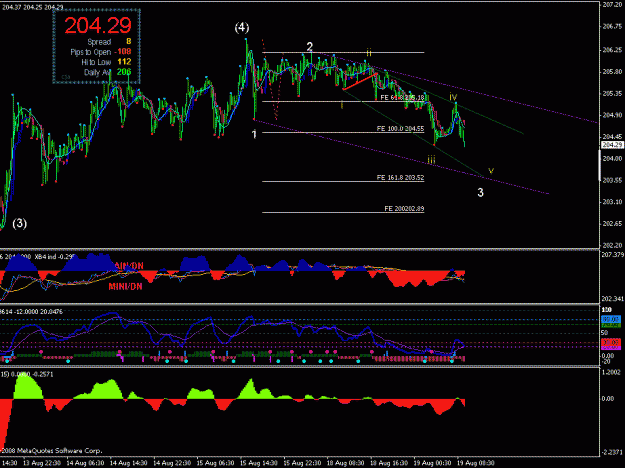The width and height of the screenshot is (625, 468).
Task: Select the FE 100.0 204.55 Fibonacci label
Action: pos(400,129)
